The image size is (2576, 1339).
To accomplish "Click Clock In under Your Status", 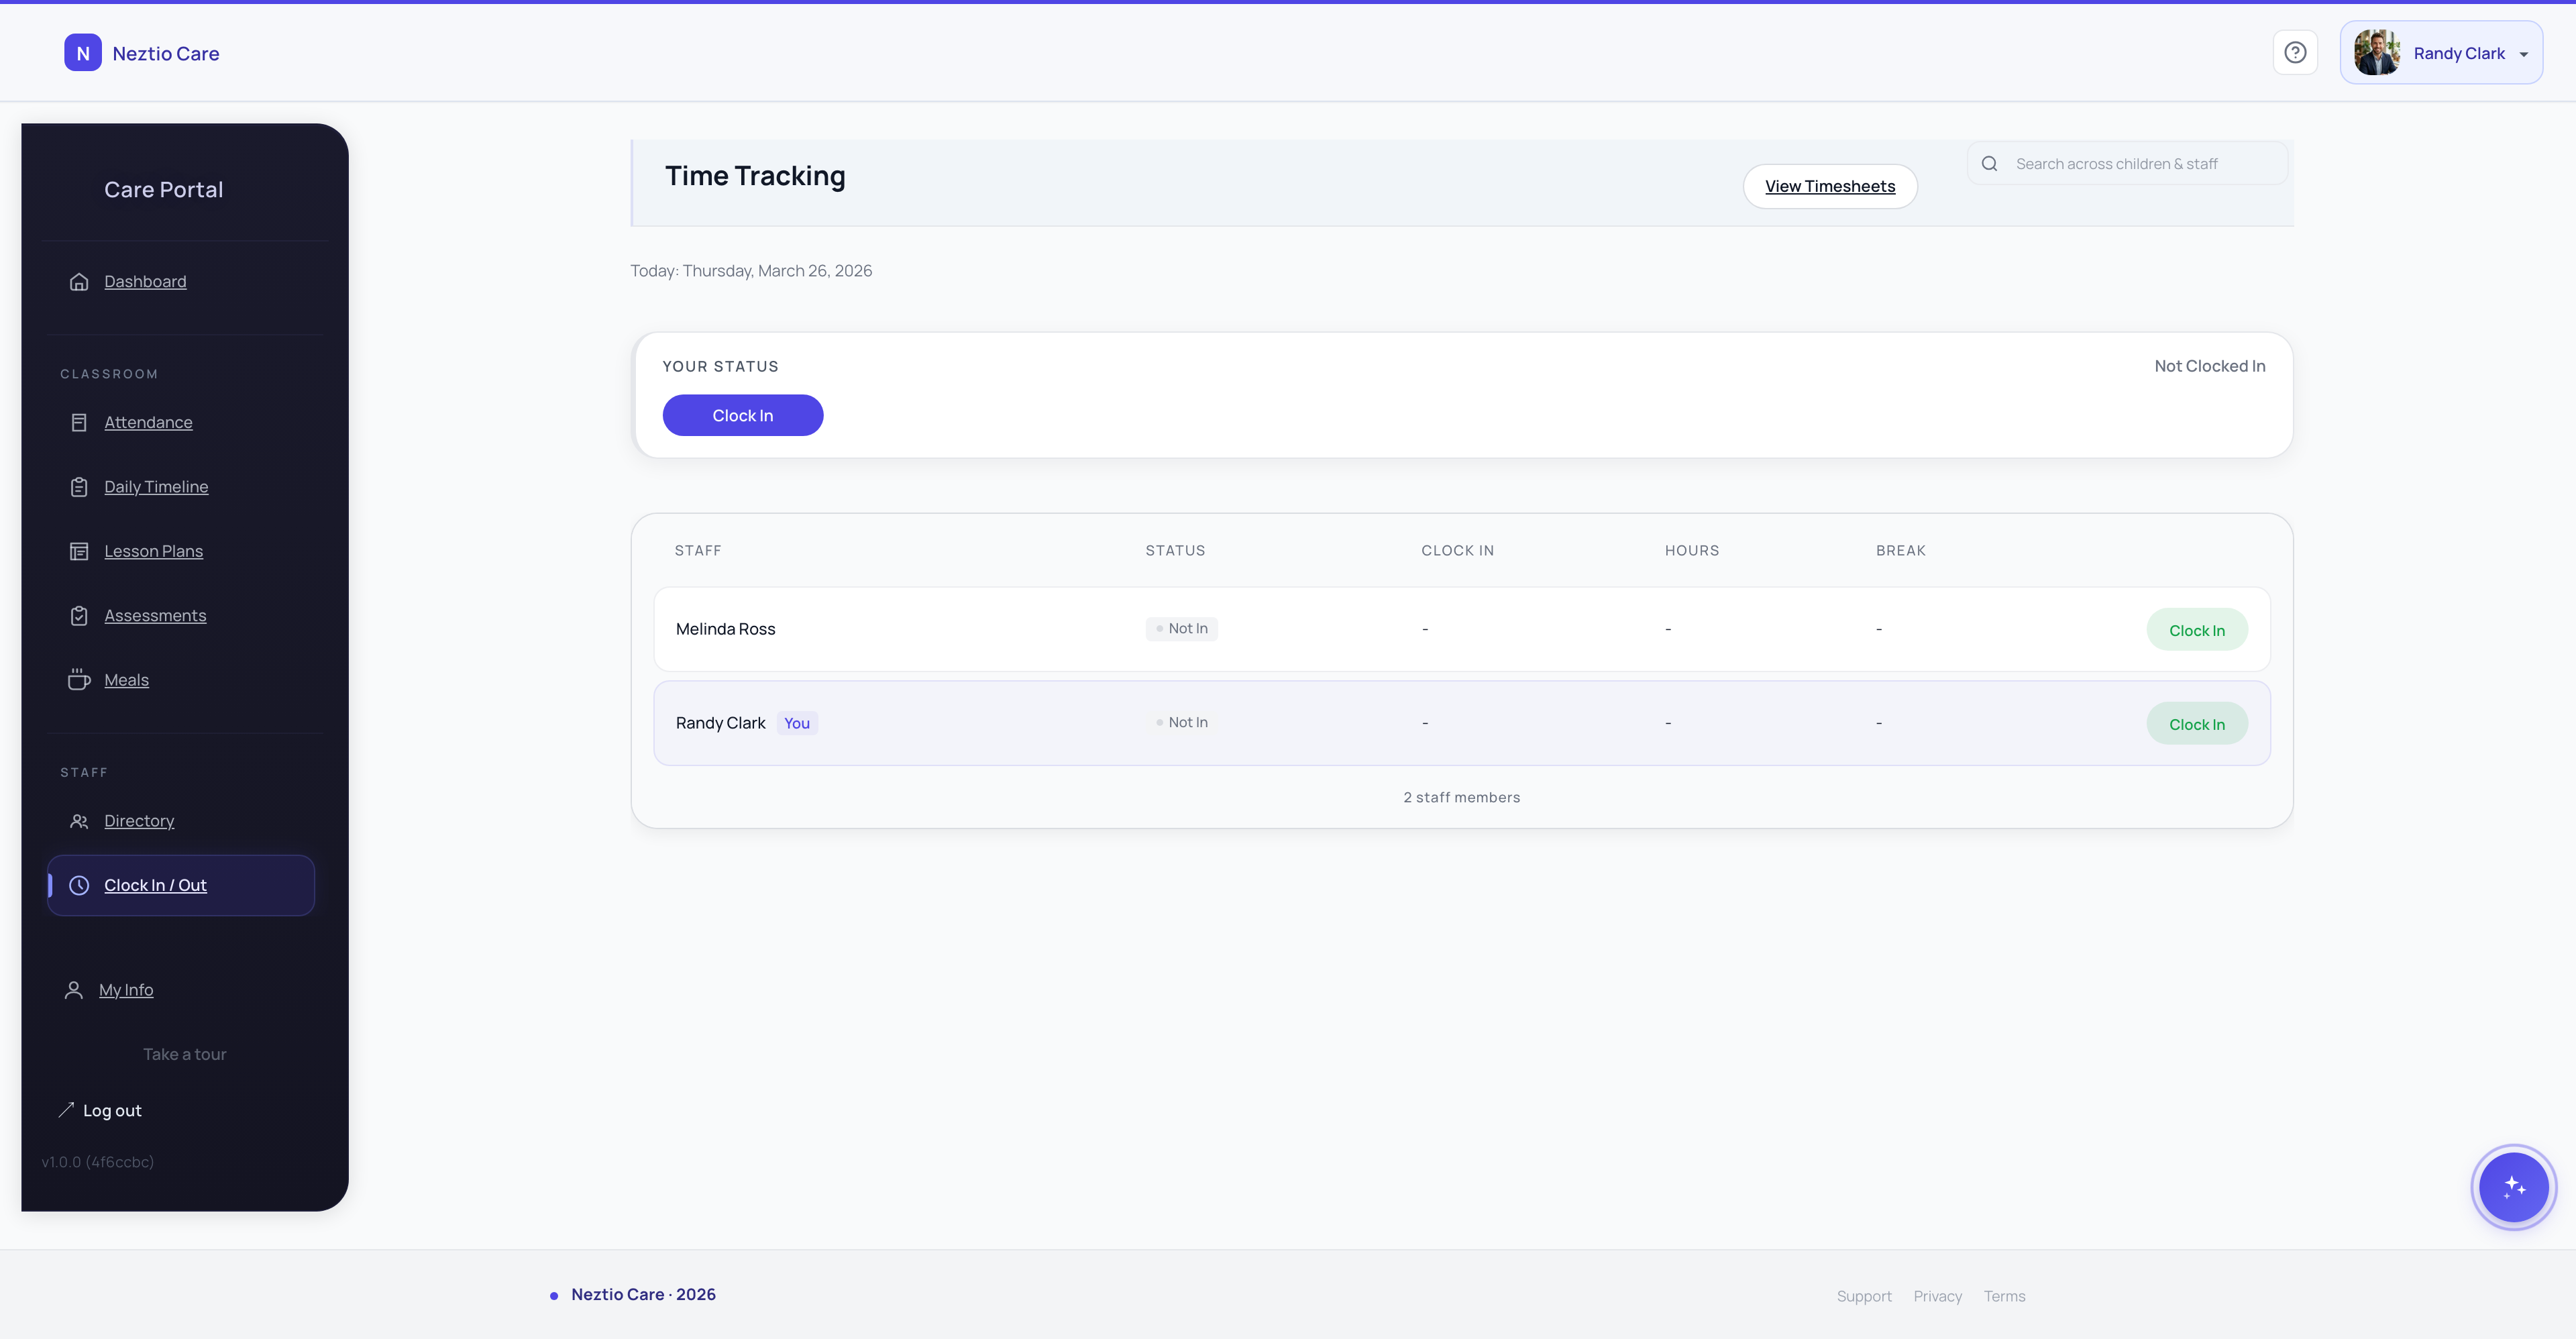I will (x=742, y=415).
